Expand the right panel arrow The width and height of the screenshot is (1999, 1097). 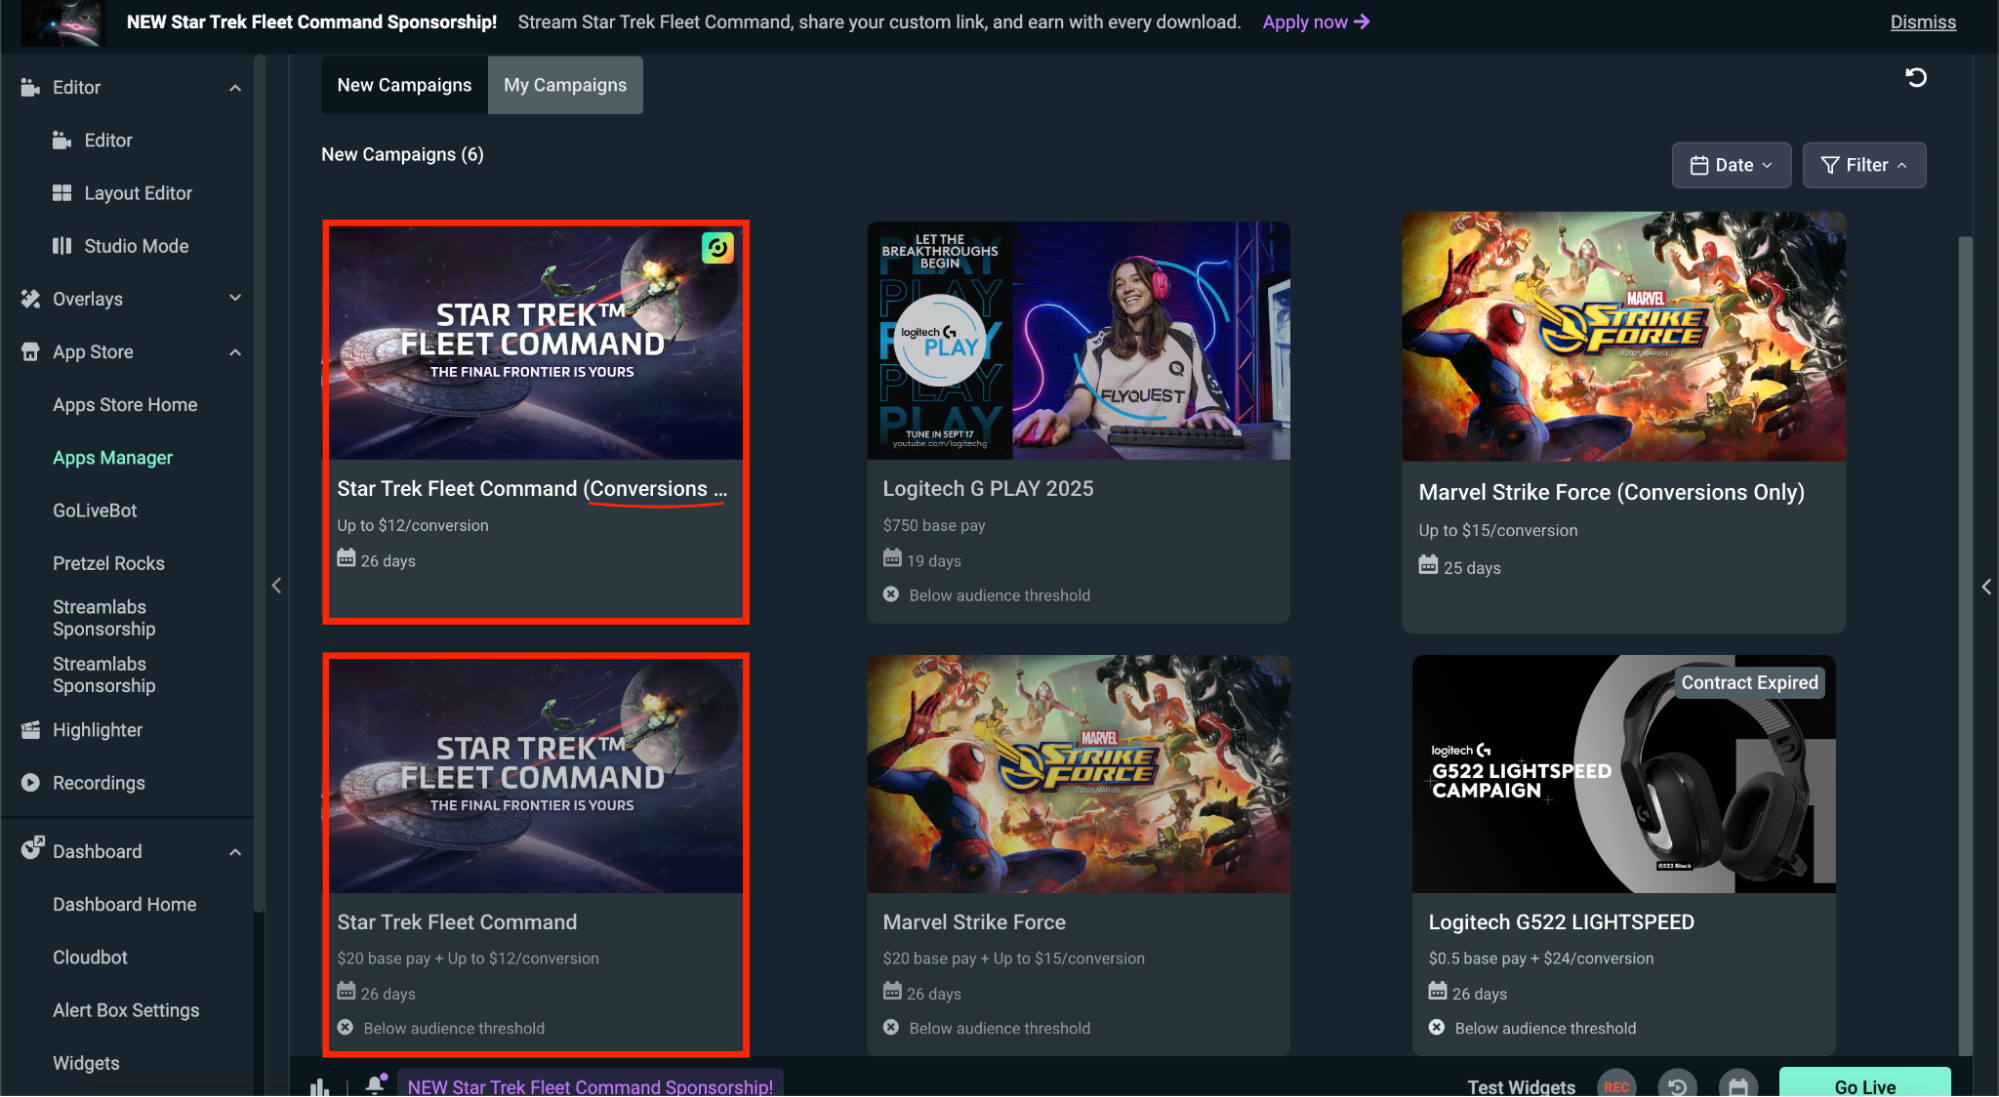(x=1986, y=587)
